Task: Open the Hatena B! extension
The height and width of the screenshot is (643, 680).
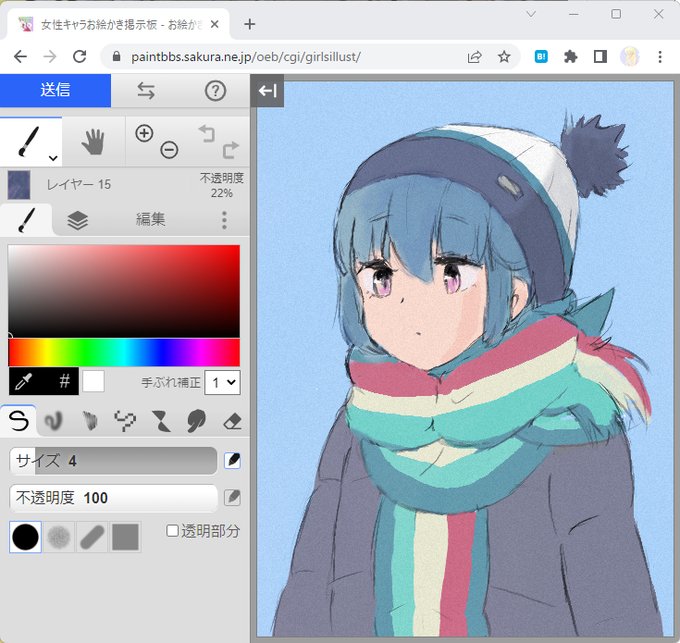Action: 541,57
